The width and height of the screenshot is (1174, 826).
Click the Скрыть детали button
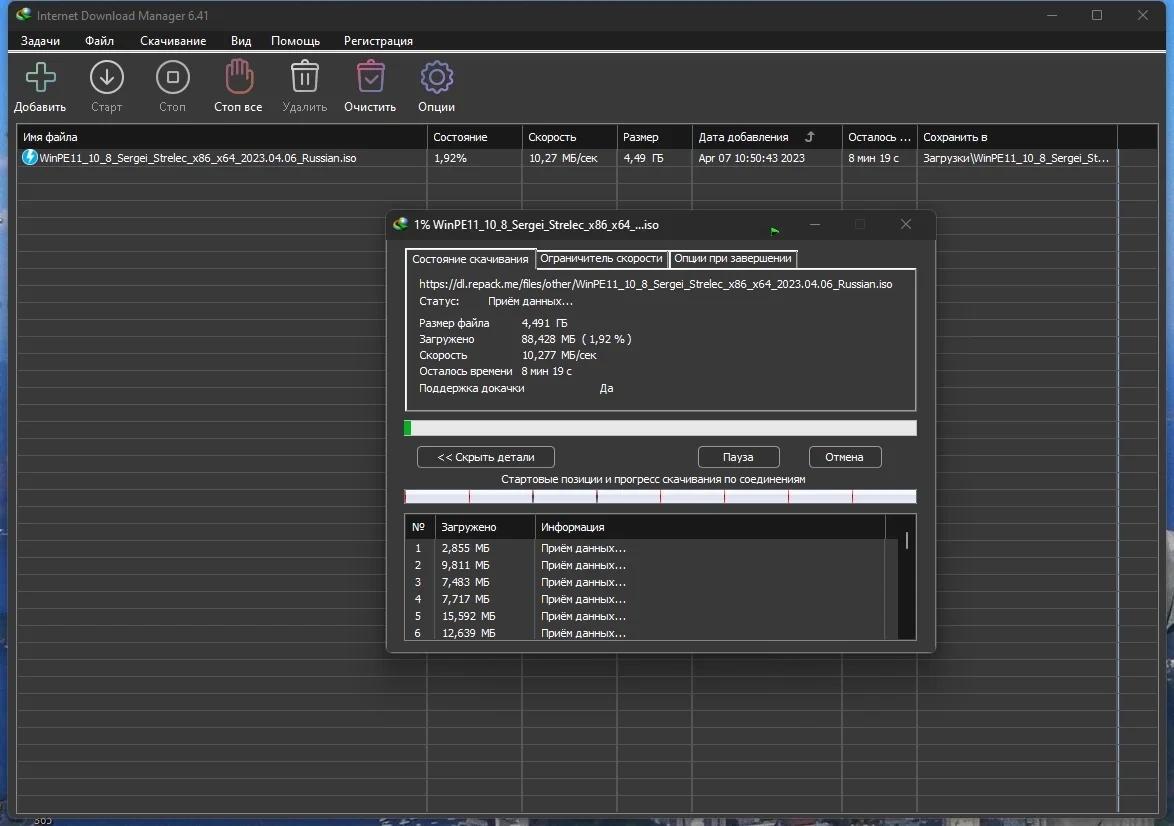coord(486,457)
